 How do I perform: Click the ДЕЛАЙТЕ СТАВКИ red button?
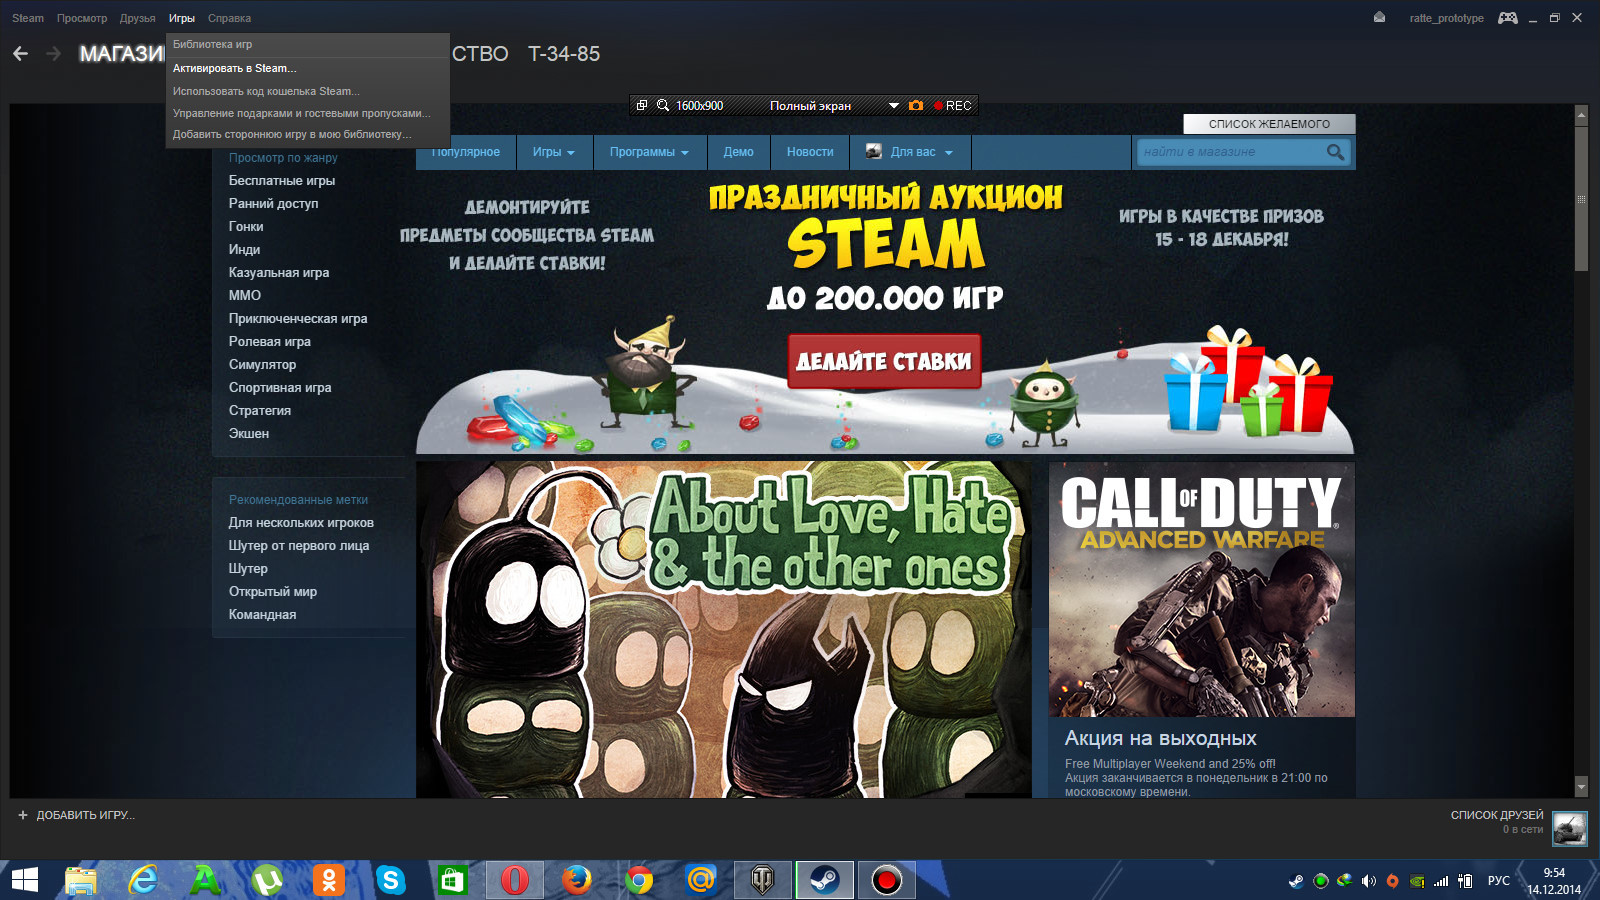click(884, 361)
